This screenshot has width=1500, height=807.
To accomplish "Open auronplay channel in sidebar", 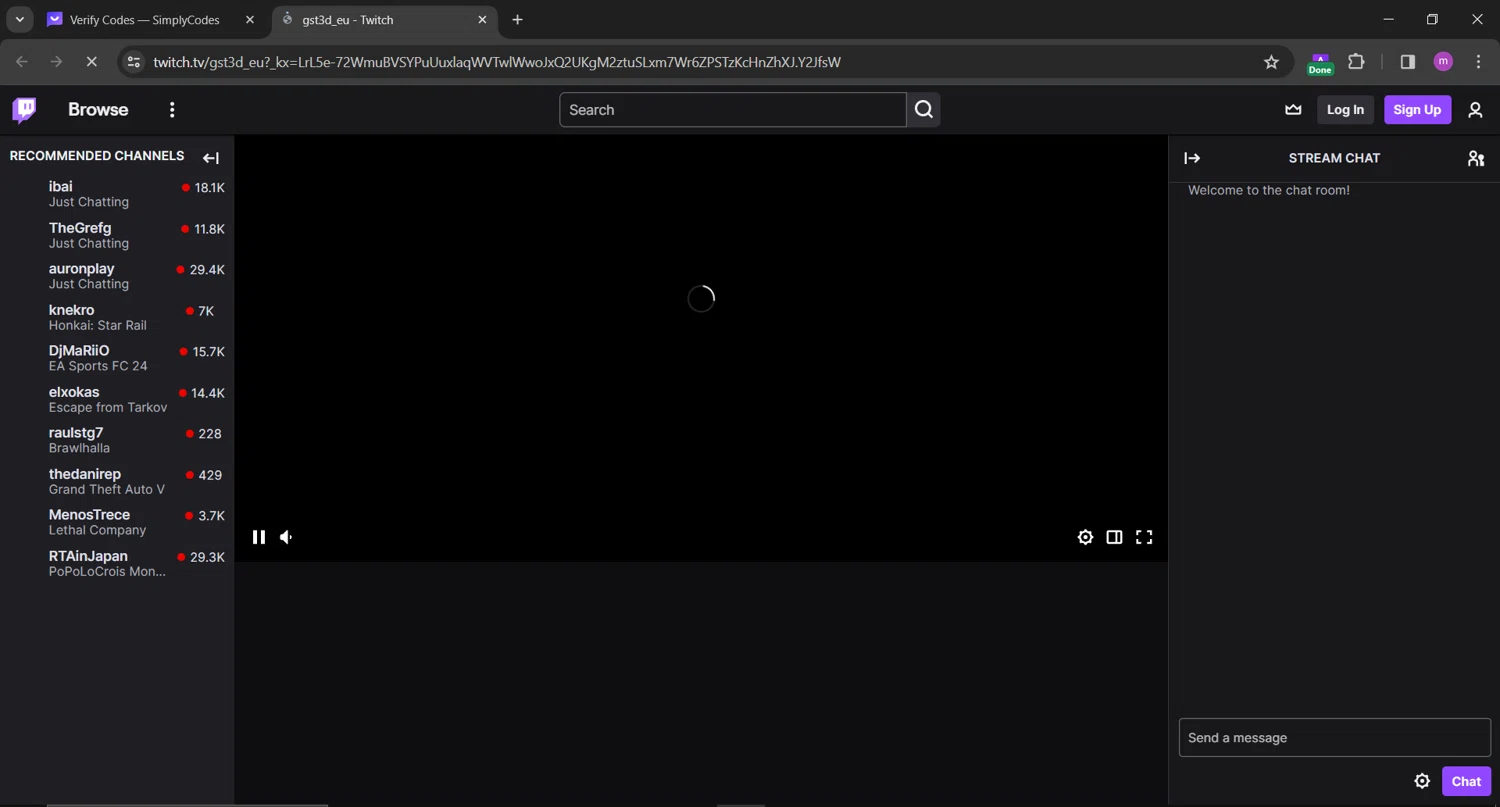I will click(117, 276).
